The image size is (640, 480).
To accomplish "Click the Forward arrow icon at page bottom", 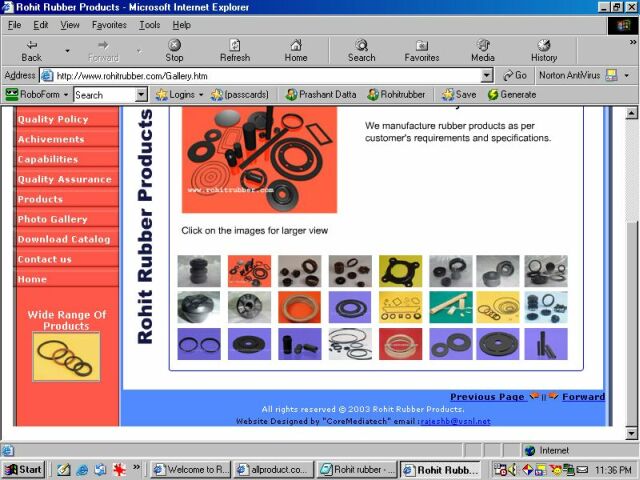I will point(553,396).
